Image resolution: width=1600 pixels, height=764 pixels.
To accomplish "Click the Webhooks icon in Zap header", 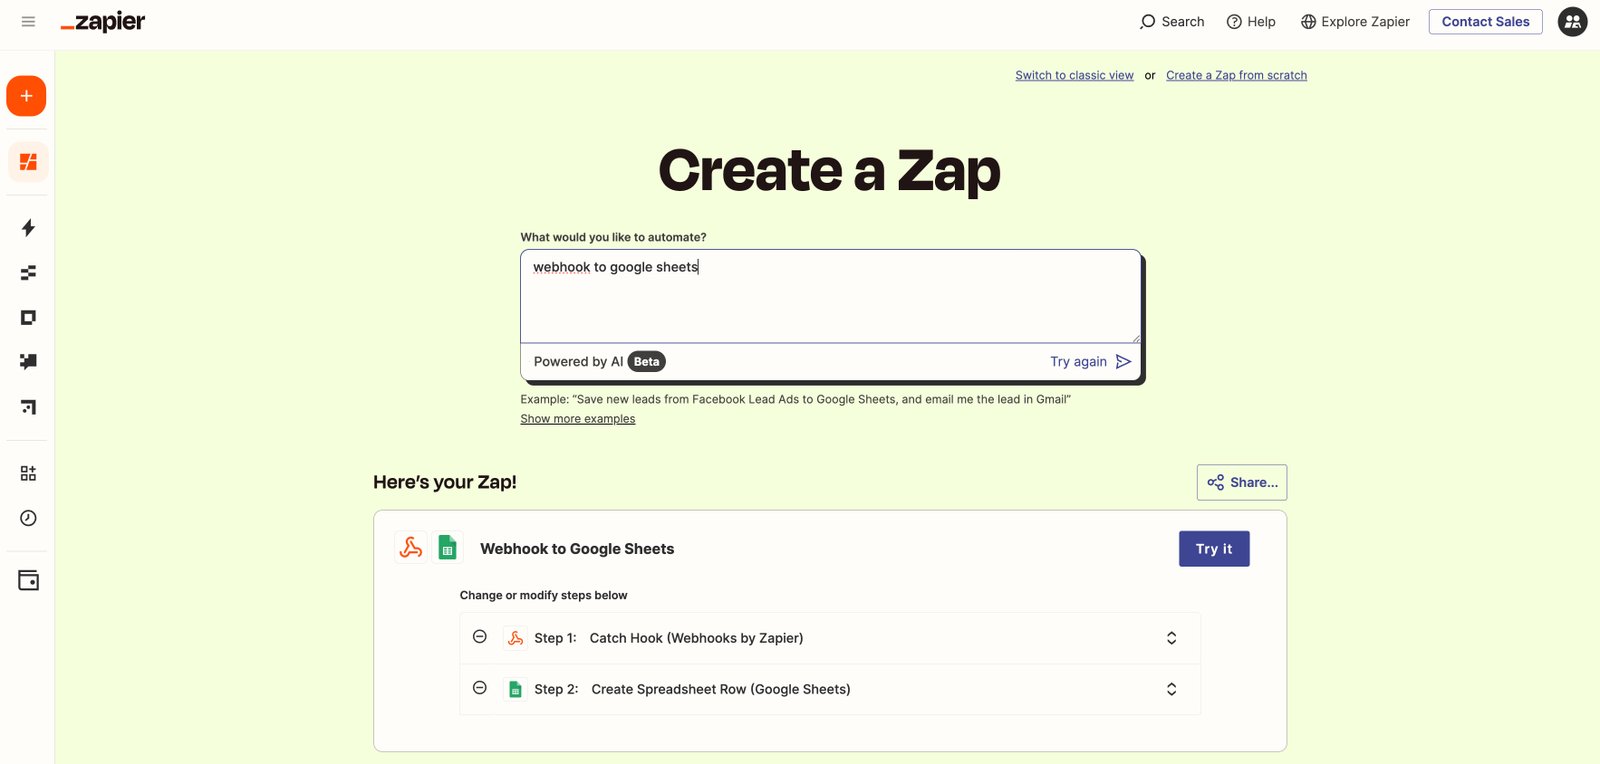I will click(x=411, y=548).
